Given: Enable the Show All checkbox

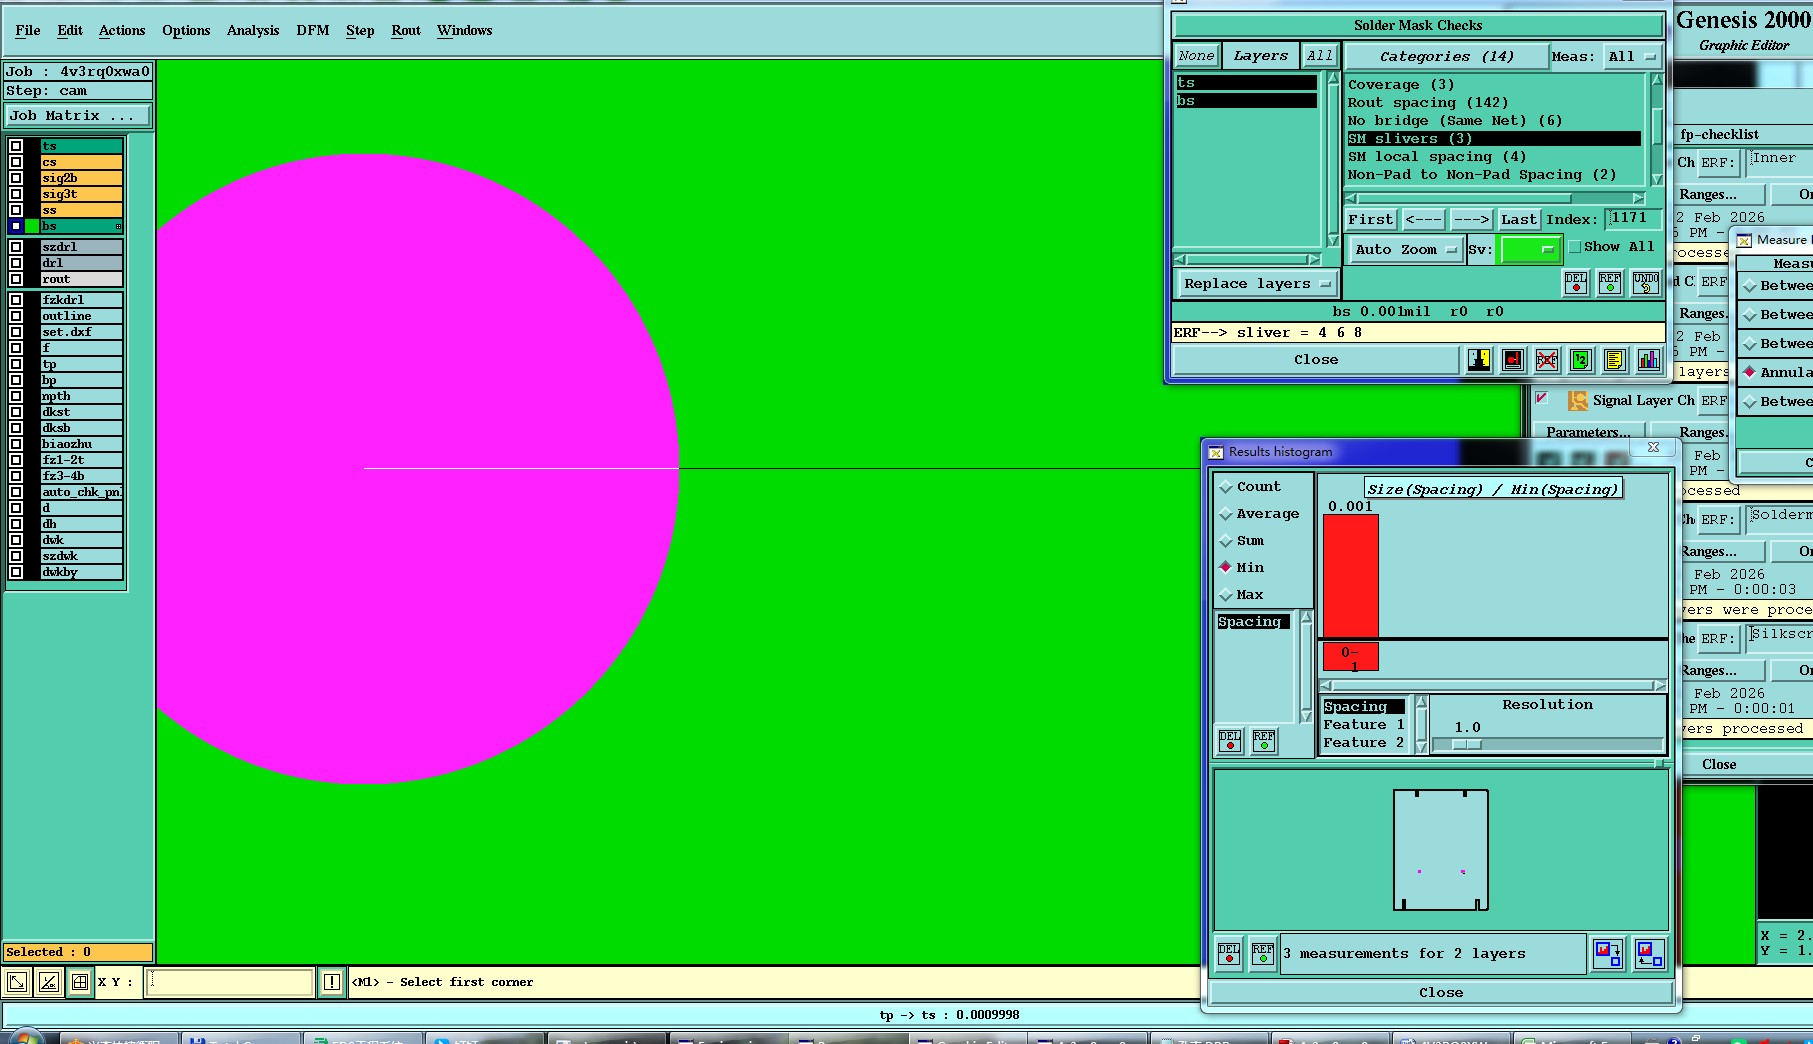Looking at the screenshot, I should 1575,247.
